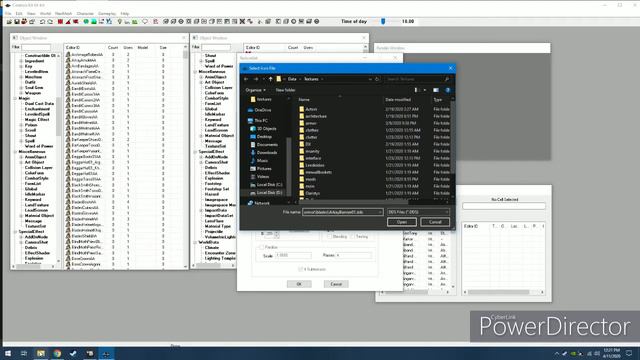Viewport: 640px width, 360px height.
Task: Expand Miscellaneous node in left Object Window
Action: (x=16, y=152)
